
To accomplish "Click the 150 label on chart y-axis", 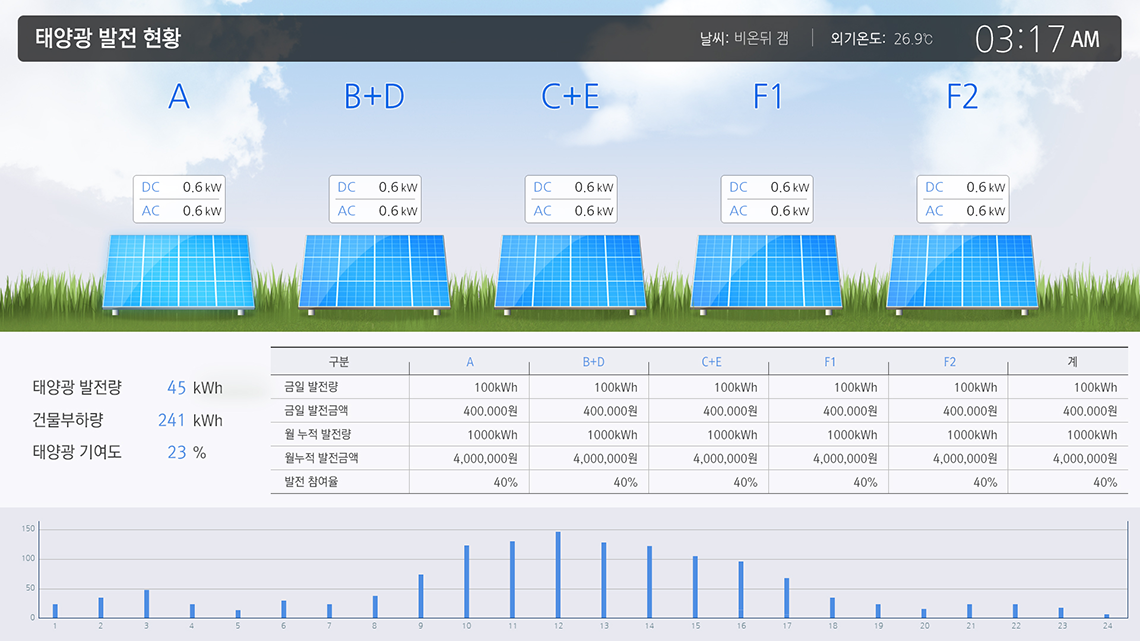I will tap(28, 528).
